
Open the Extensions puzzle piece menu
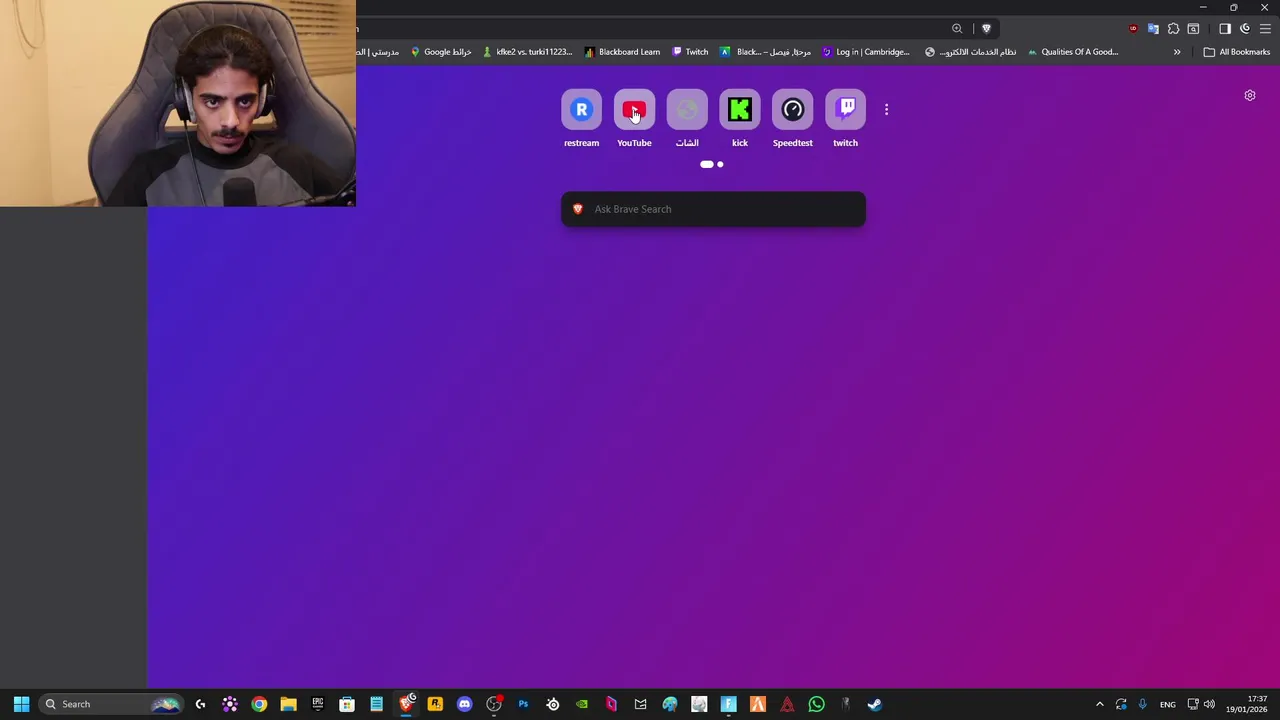click(x=1173, y=28)
